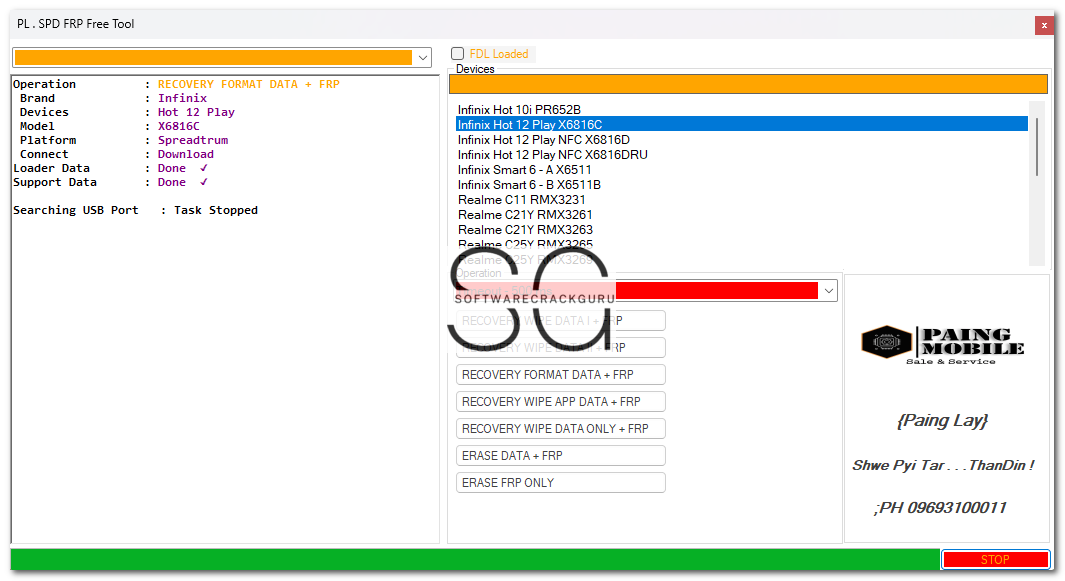Click ERASE DATA + FRP button

(560, 456)
